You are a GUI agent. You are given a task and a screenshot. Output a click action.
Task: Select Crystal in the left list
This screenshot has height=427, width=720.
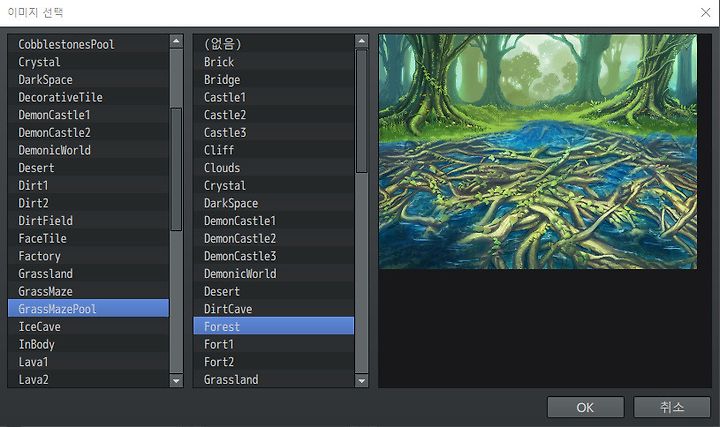88,62
